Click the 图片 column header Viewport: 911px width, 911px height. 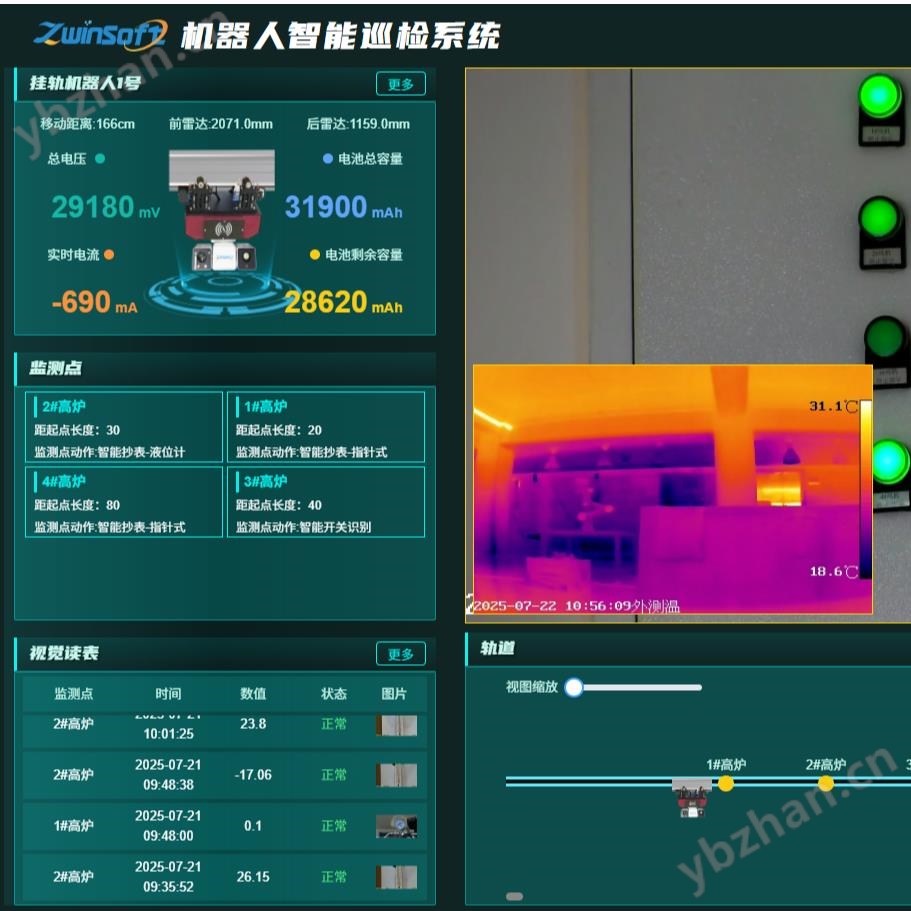coord(394,694)
